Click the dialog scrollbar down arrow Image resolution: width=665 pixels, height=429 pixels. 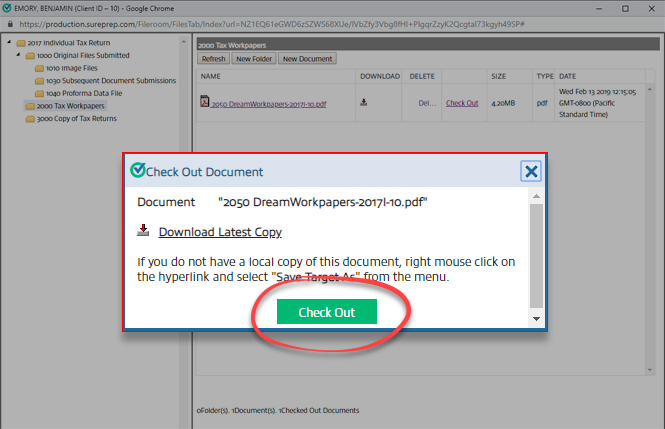[536, 319]
